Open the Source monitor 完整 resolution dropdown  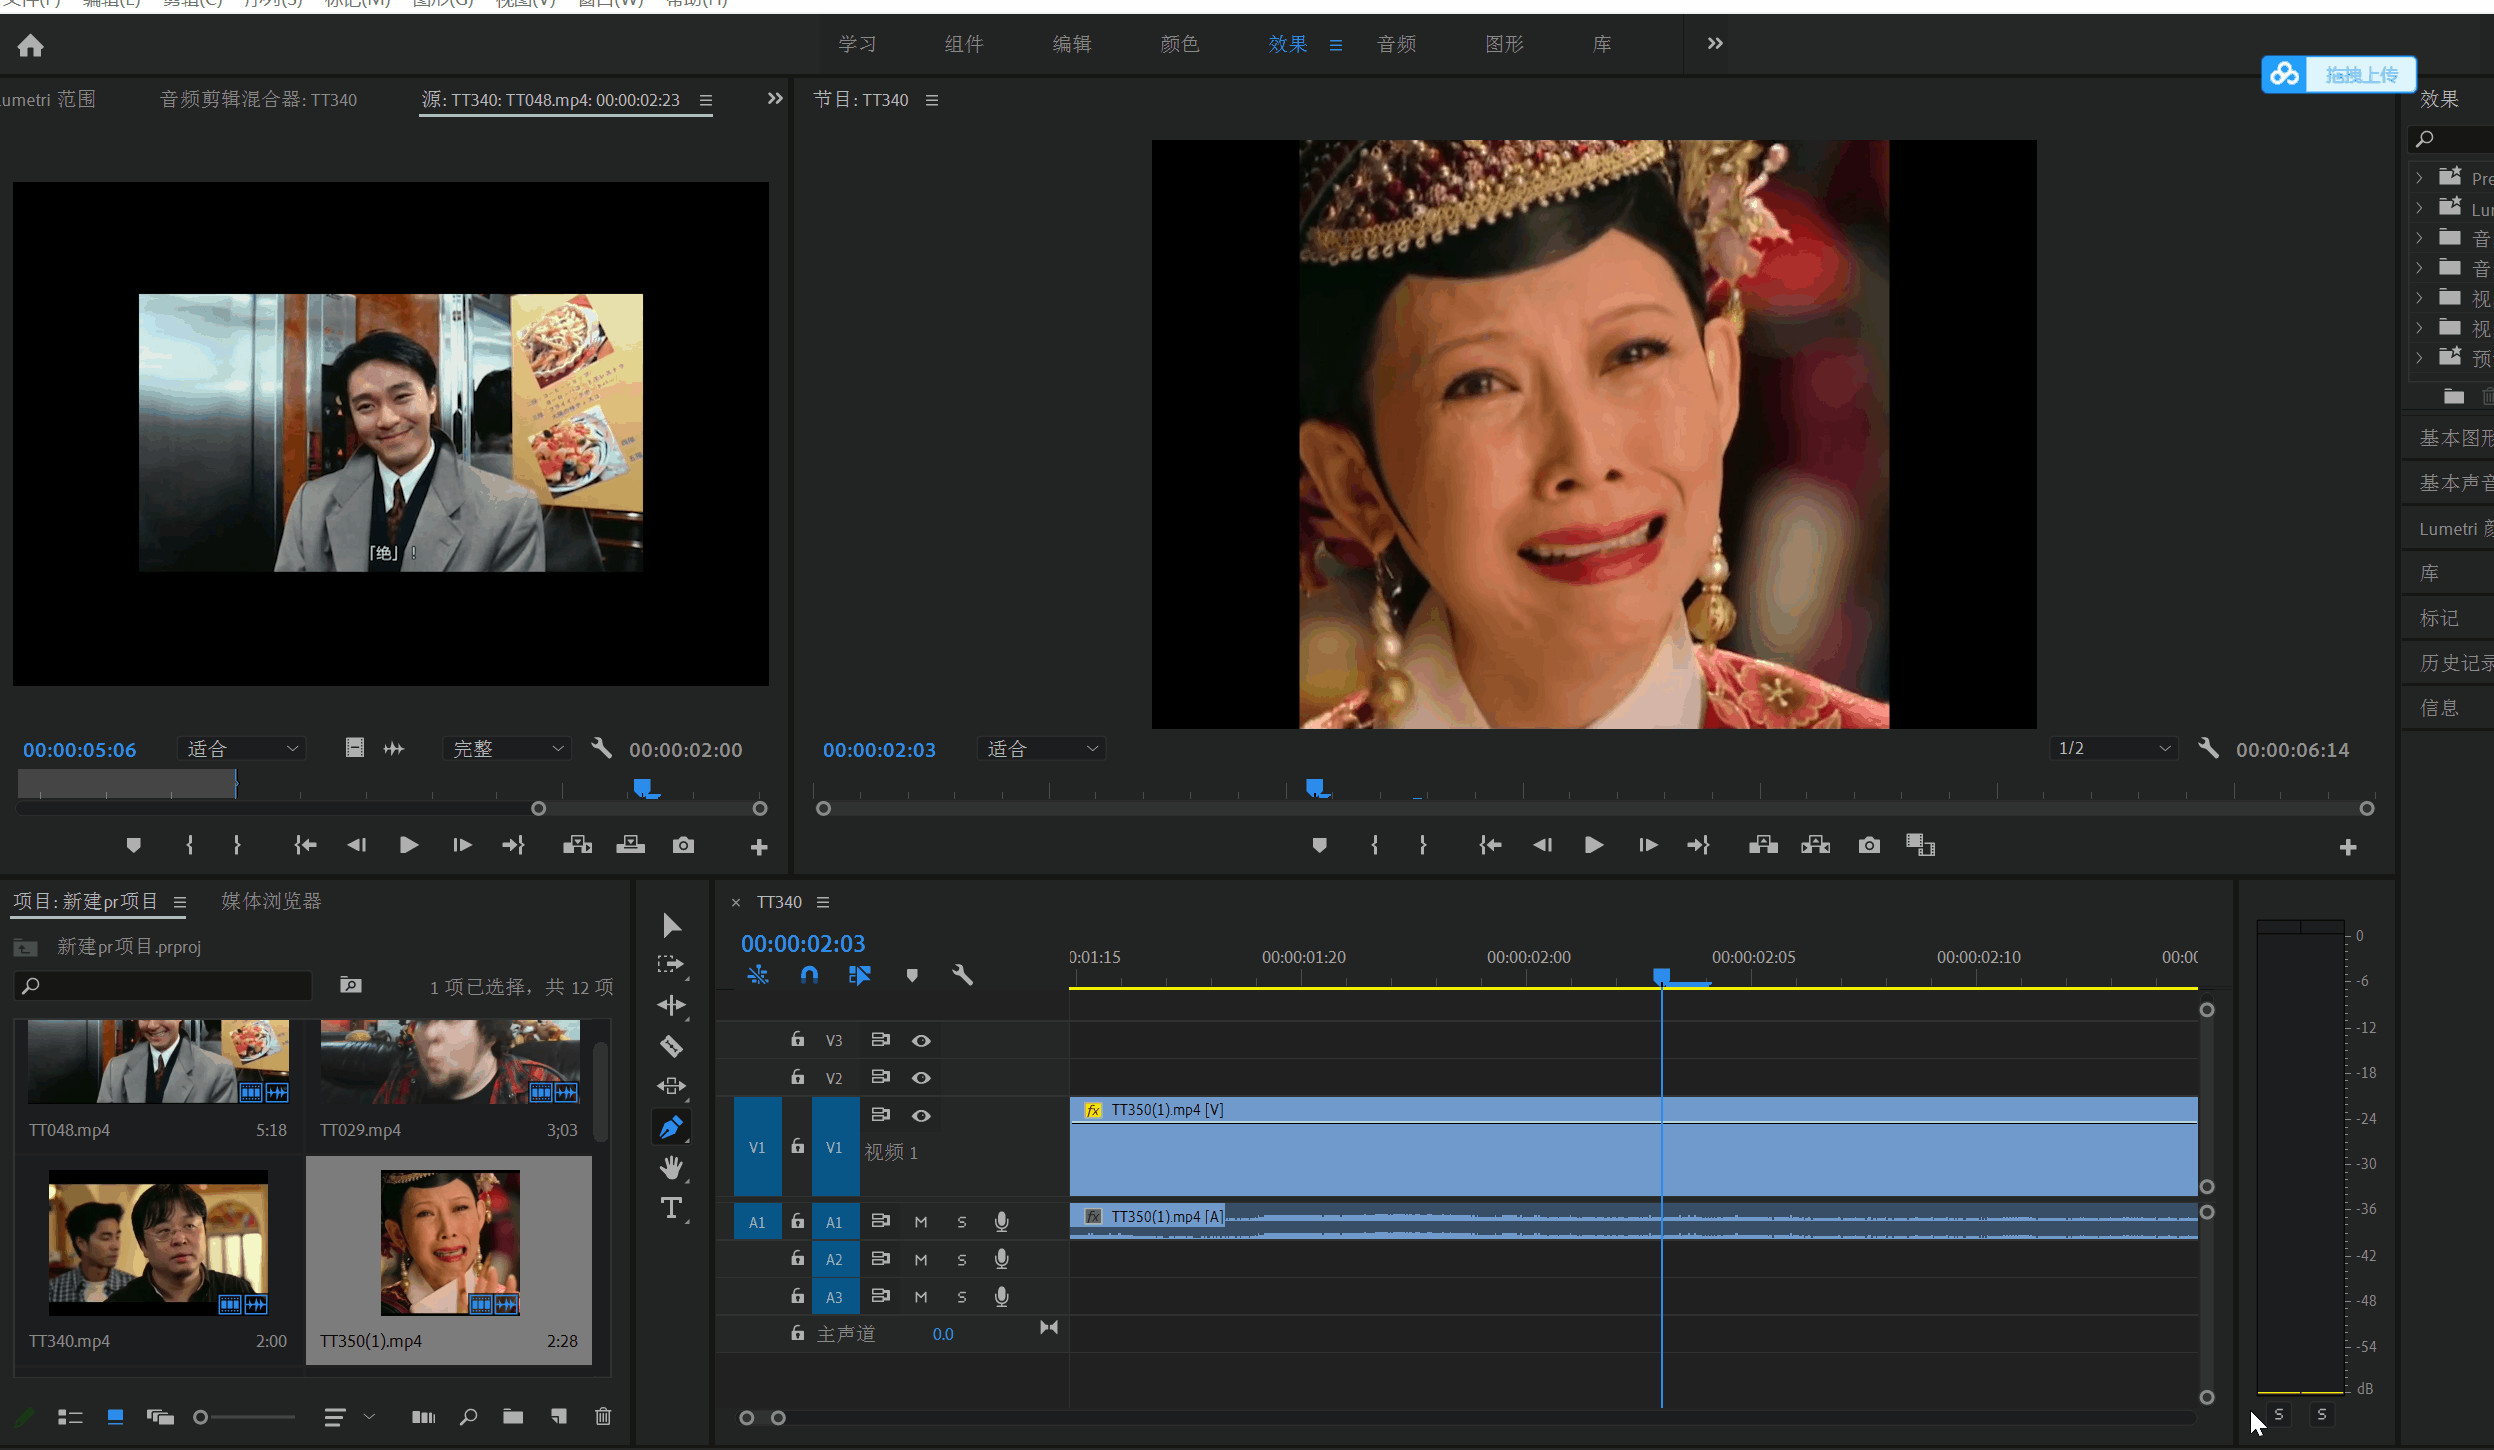(x=507, y=748)
